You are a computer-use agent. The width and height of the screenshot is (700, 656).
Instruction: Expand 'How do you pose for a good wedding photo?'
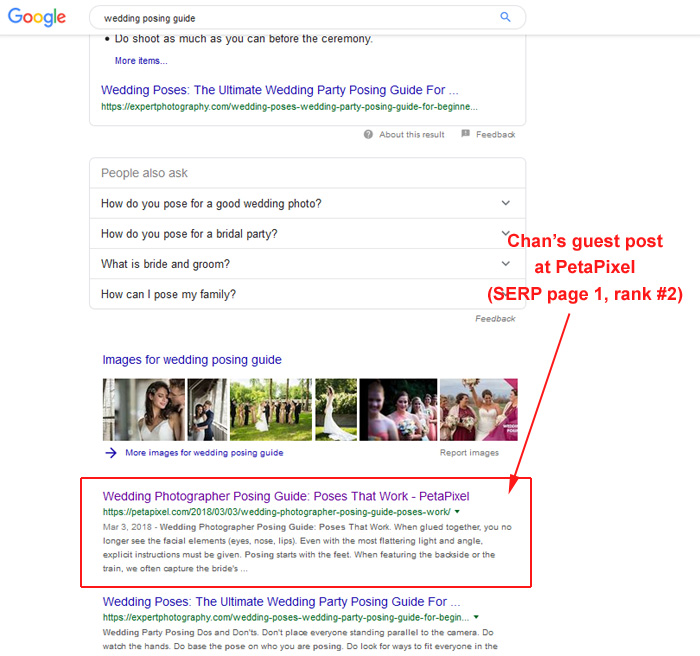point(505,203)
